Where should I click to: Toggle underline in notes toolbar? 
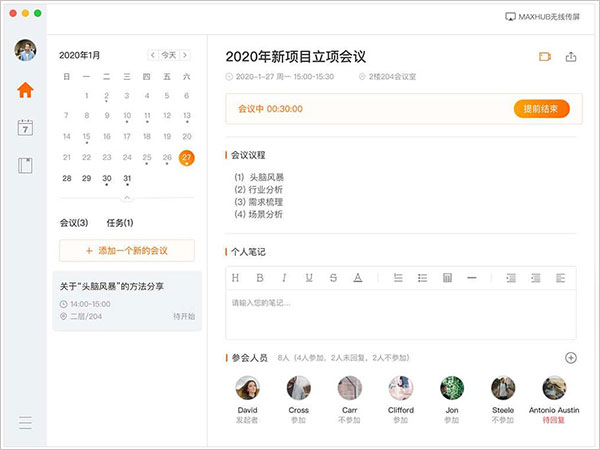[309, 278]
